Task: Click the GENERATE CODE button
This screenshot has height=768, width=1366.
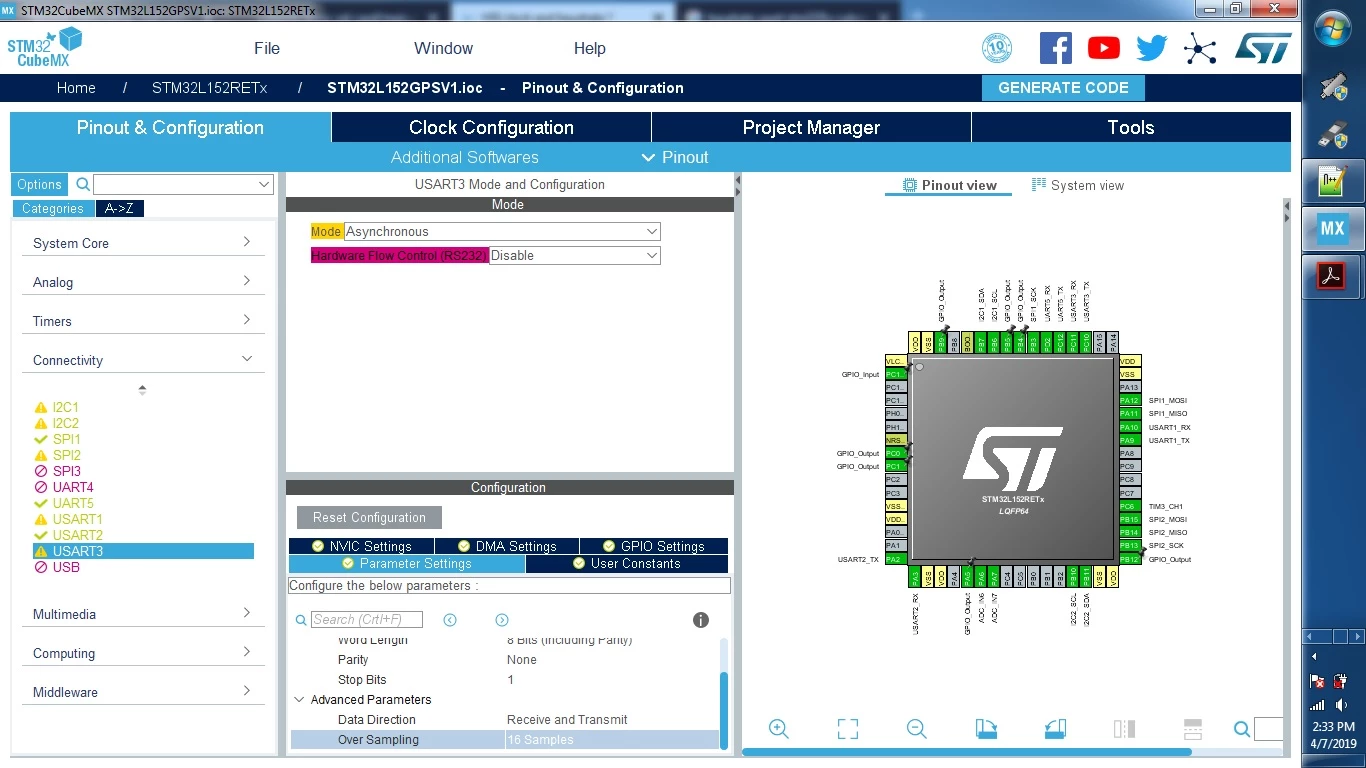Action: (1063, 88)
